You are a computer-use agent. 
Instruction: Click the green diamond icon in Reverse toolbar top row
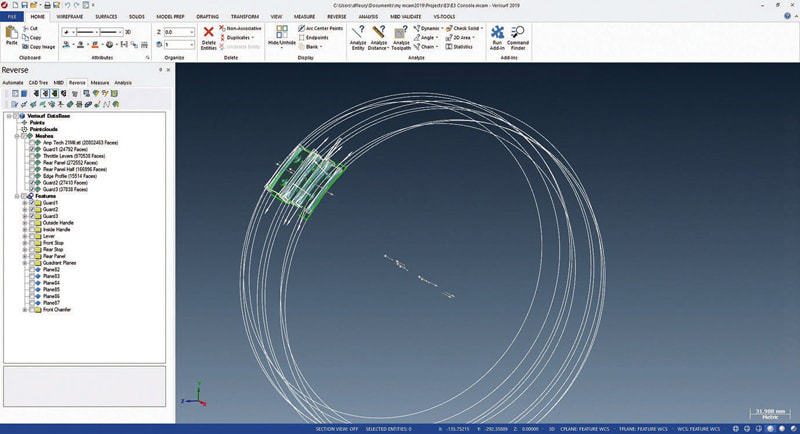(95, 93)
